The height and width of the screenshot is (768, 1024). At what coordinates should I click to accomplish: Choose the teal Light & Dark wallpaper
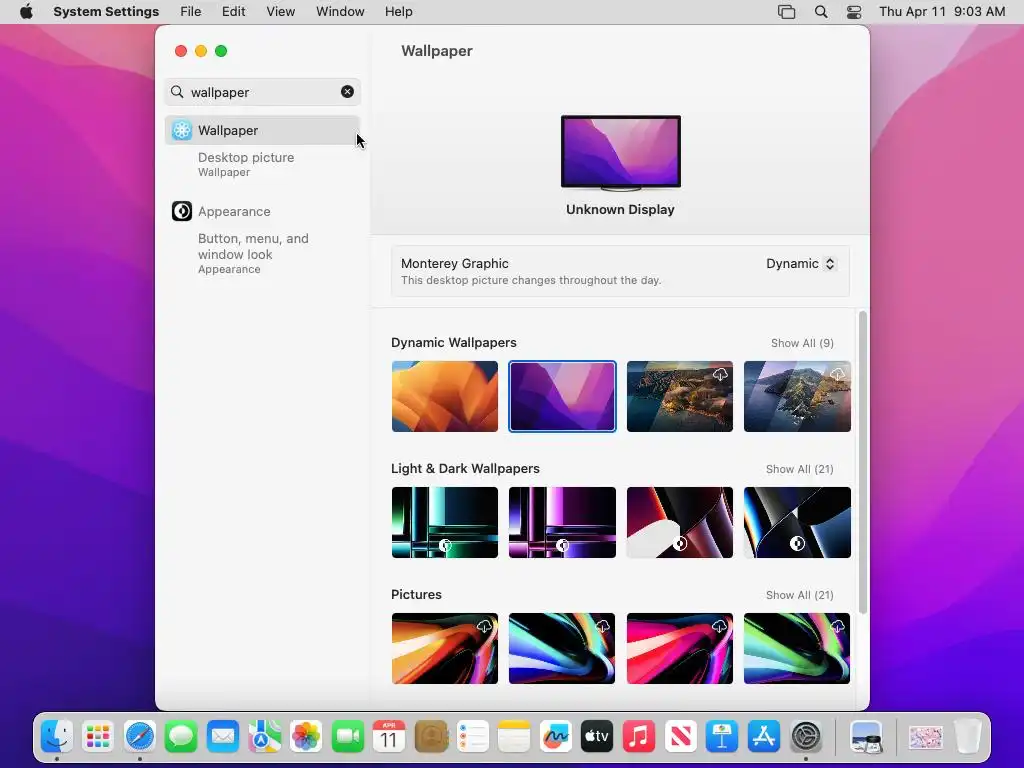pos(445,522)
